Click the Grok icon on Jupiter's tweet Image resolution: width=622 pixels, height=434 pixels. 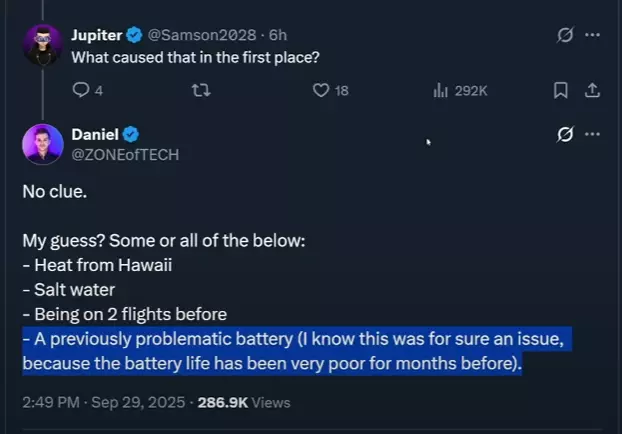point(565,36)
